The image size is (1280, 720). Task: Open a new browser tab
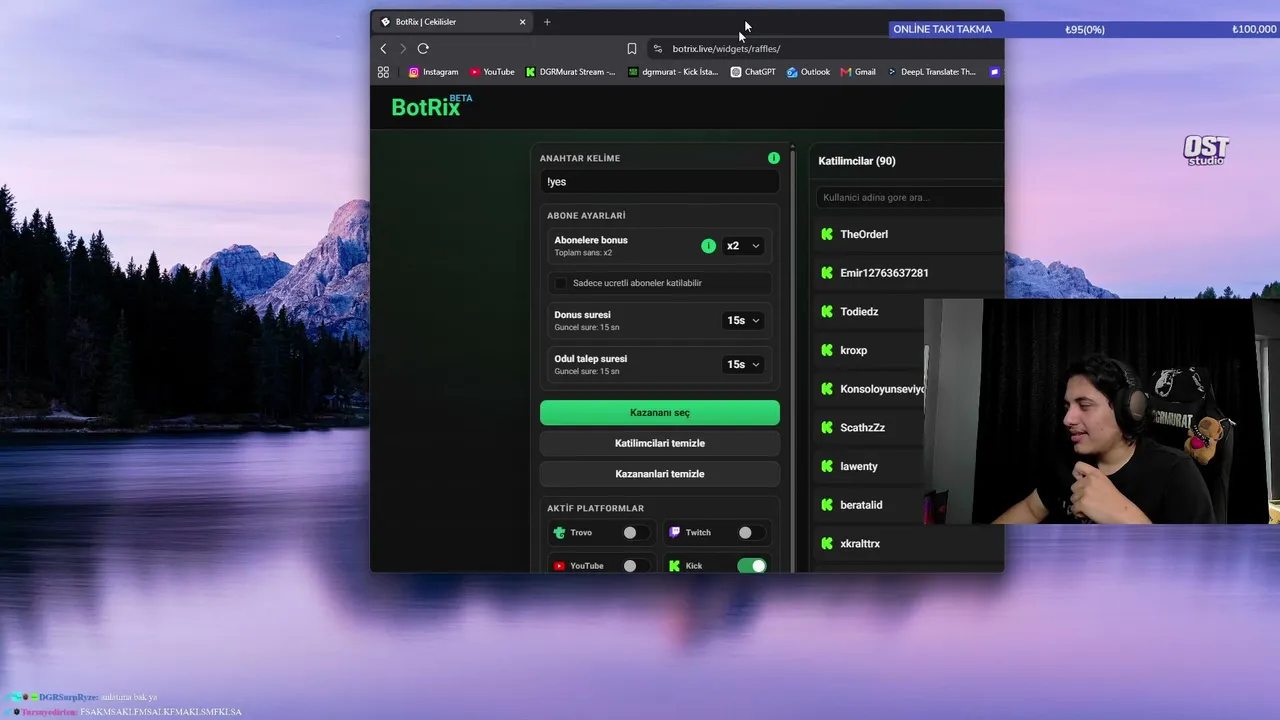547,22
